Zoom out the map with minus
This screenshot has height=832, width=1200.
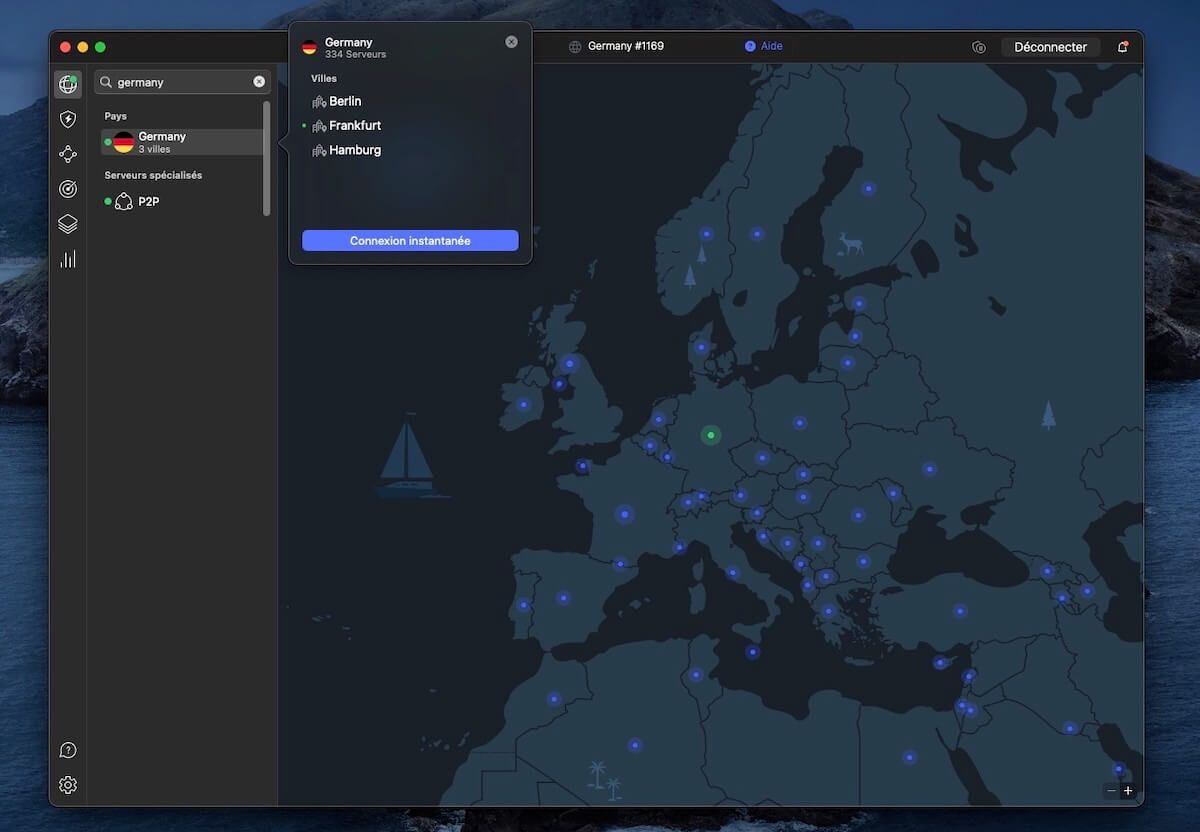click(1111, 791)
